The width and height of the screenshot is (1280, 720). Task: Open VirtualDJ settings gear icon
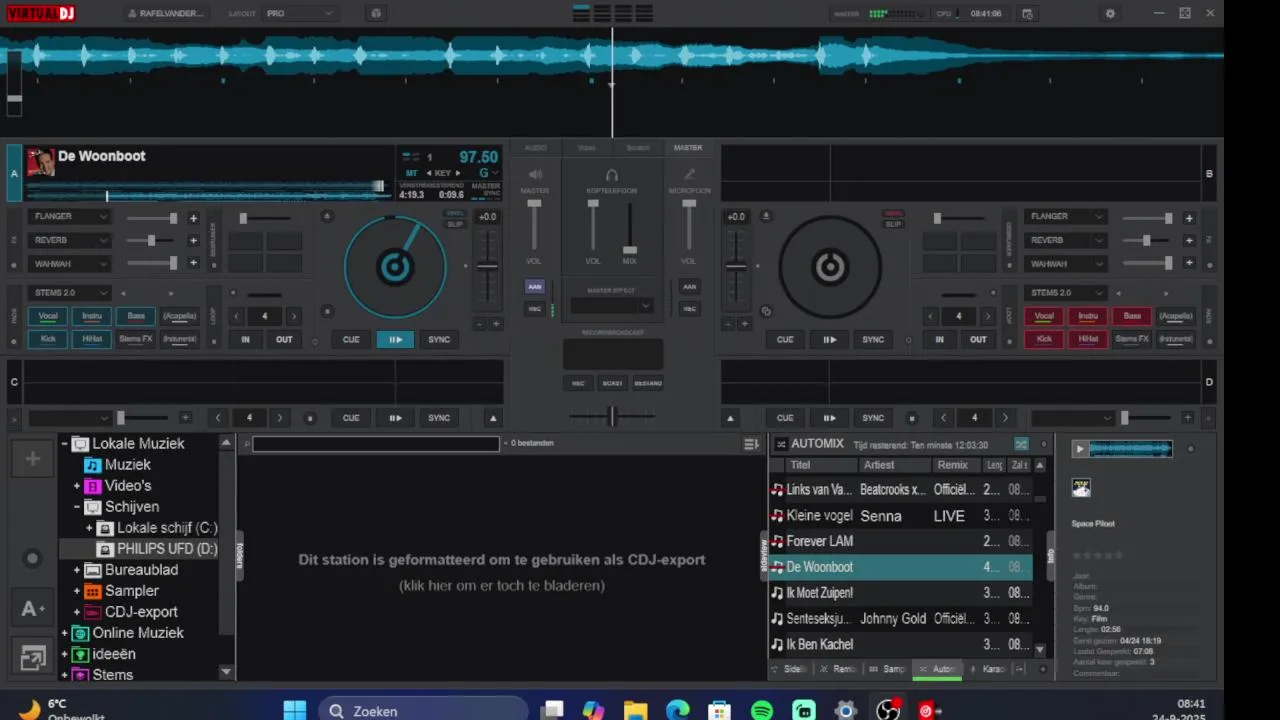[x=1110, y=14]
